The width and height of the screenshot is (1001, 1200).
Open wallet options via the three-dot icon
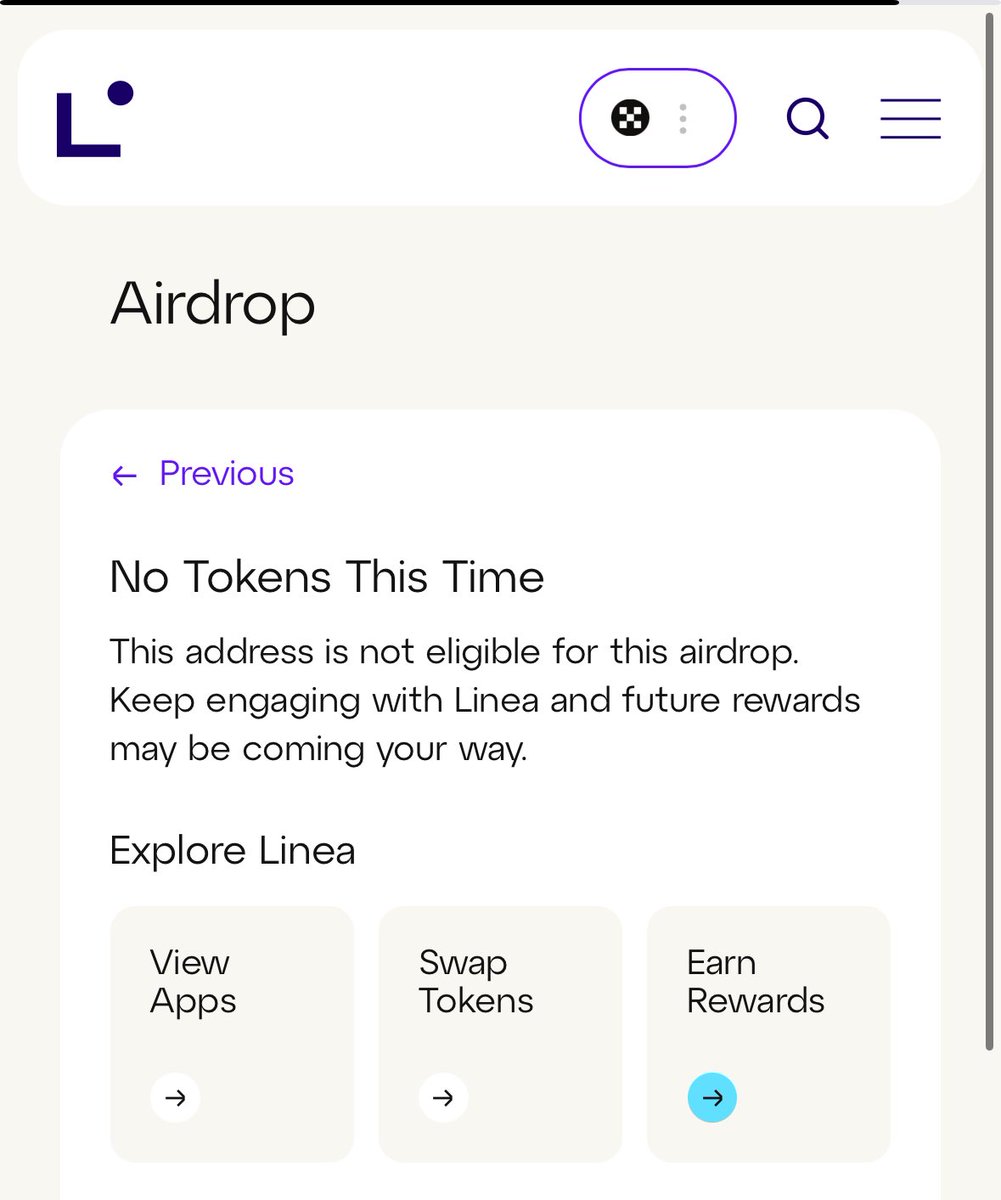pyautogui.click(x=683, y=119)
